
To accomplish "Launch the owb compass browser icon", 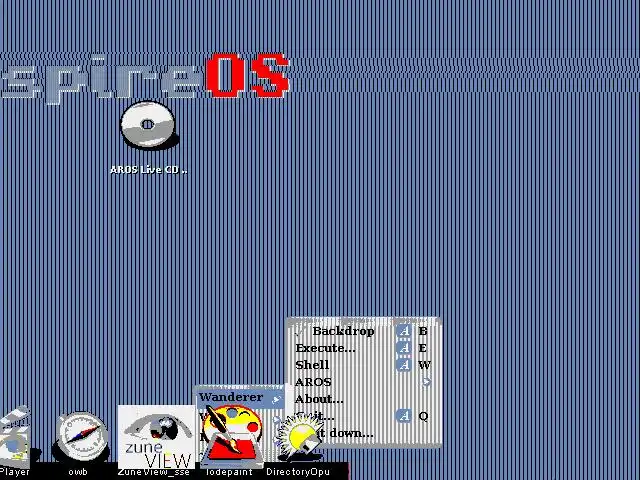I will coord(81,437).
